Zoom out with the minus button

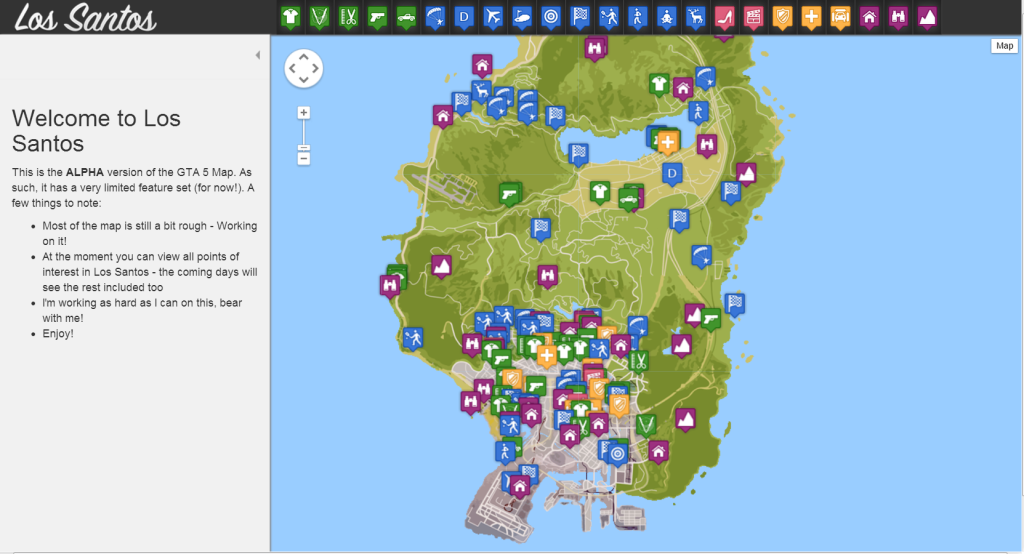304,158
